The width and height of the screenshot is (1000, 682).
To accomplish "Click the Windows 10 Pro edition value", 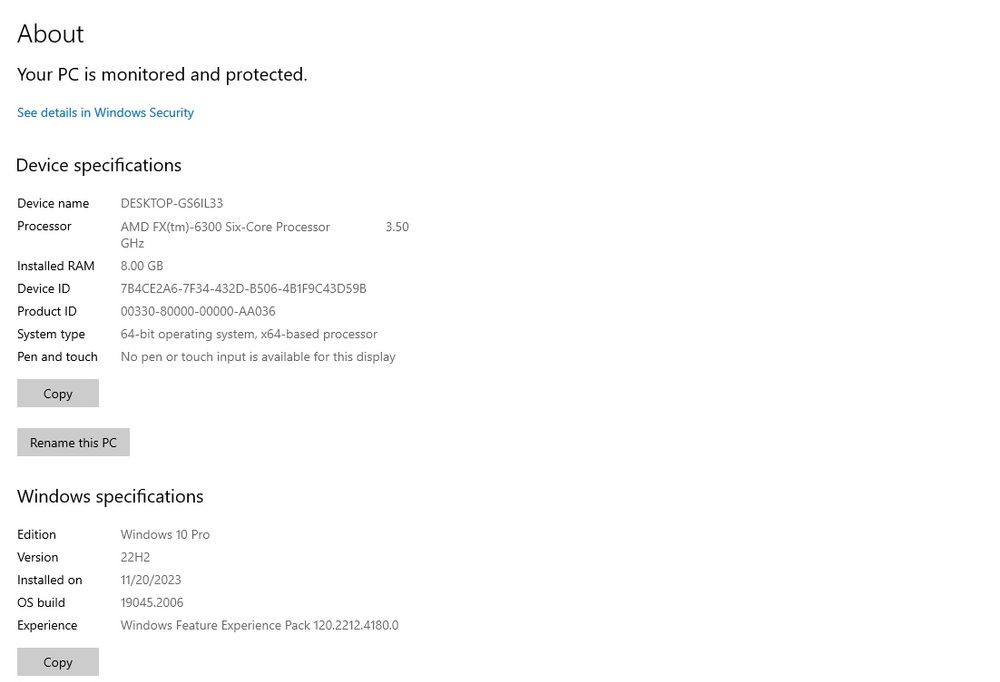I will (165, 535).
